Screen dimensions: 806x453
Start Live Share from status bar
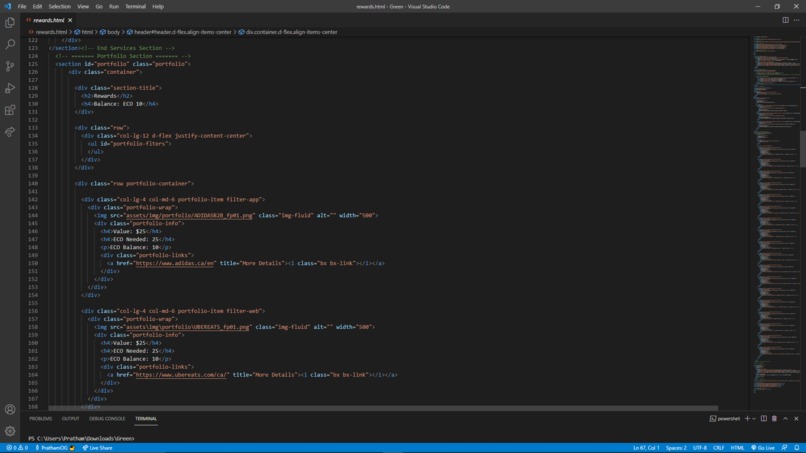pos(97,448)
